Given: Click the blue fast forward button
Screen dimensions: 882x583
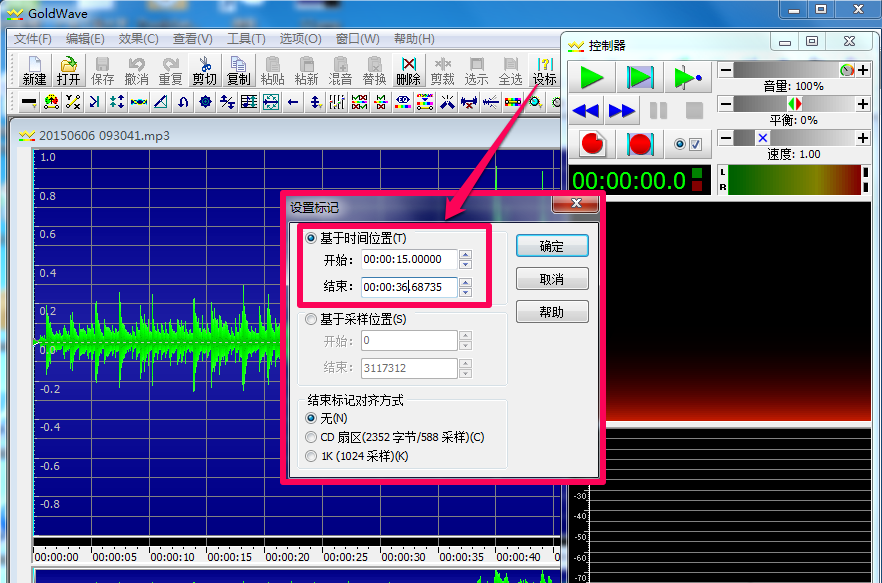Looking at the screenshot, I should pyautogui.click(x=621, y=110).
